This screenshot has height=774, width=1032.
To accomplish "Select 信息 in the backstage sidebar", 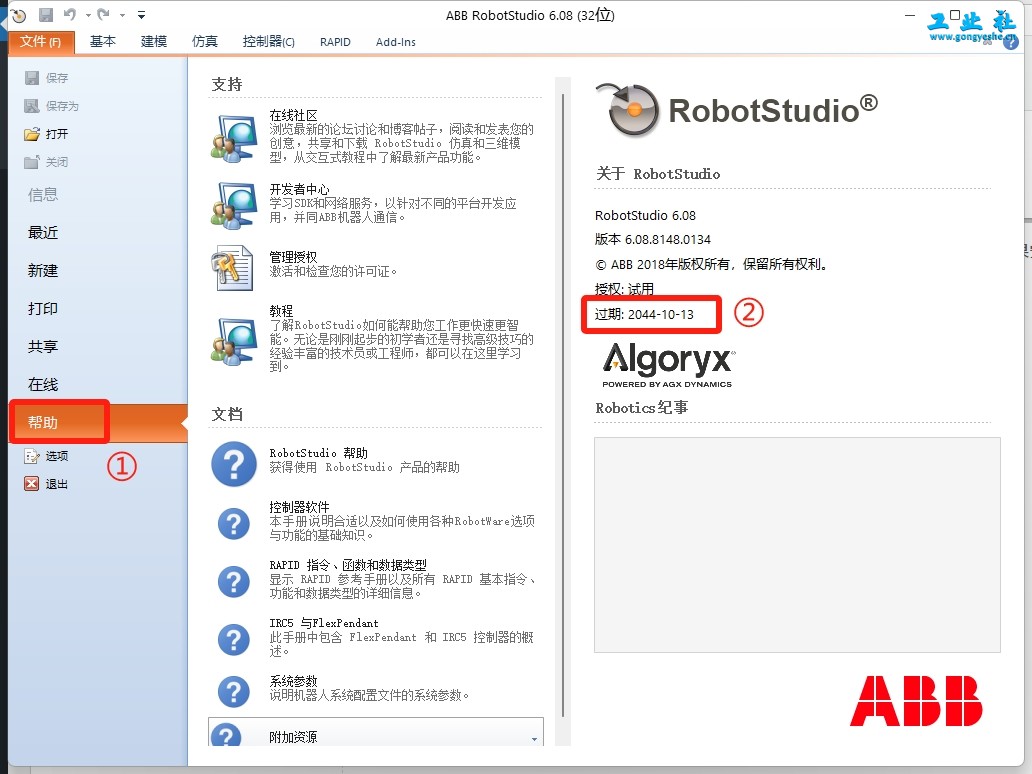I will [43, 195].
